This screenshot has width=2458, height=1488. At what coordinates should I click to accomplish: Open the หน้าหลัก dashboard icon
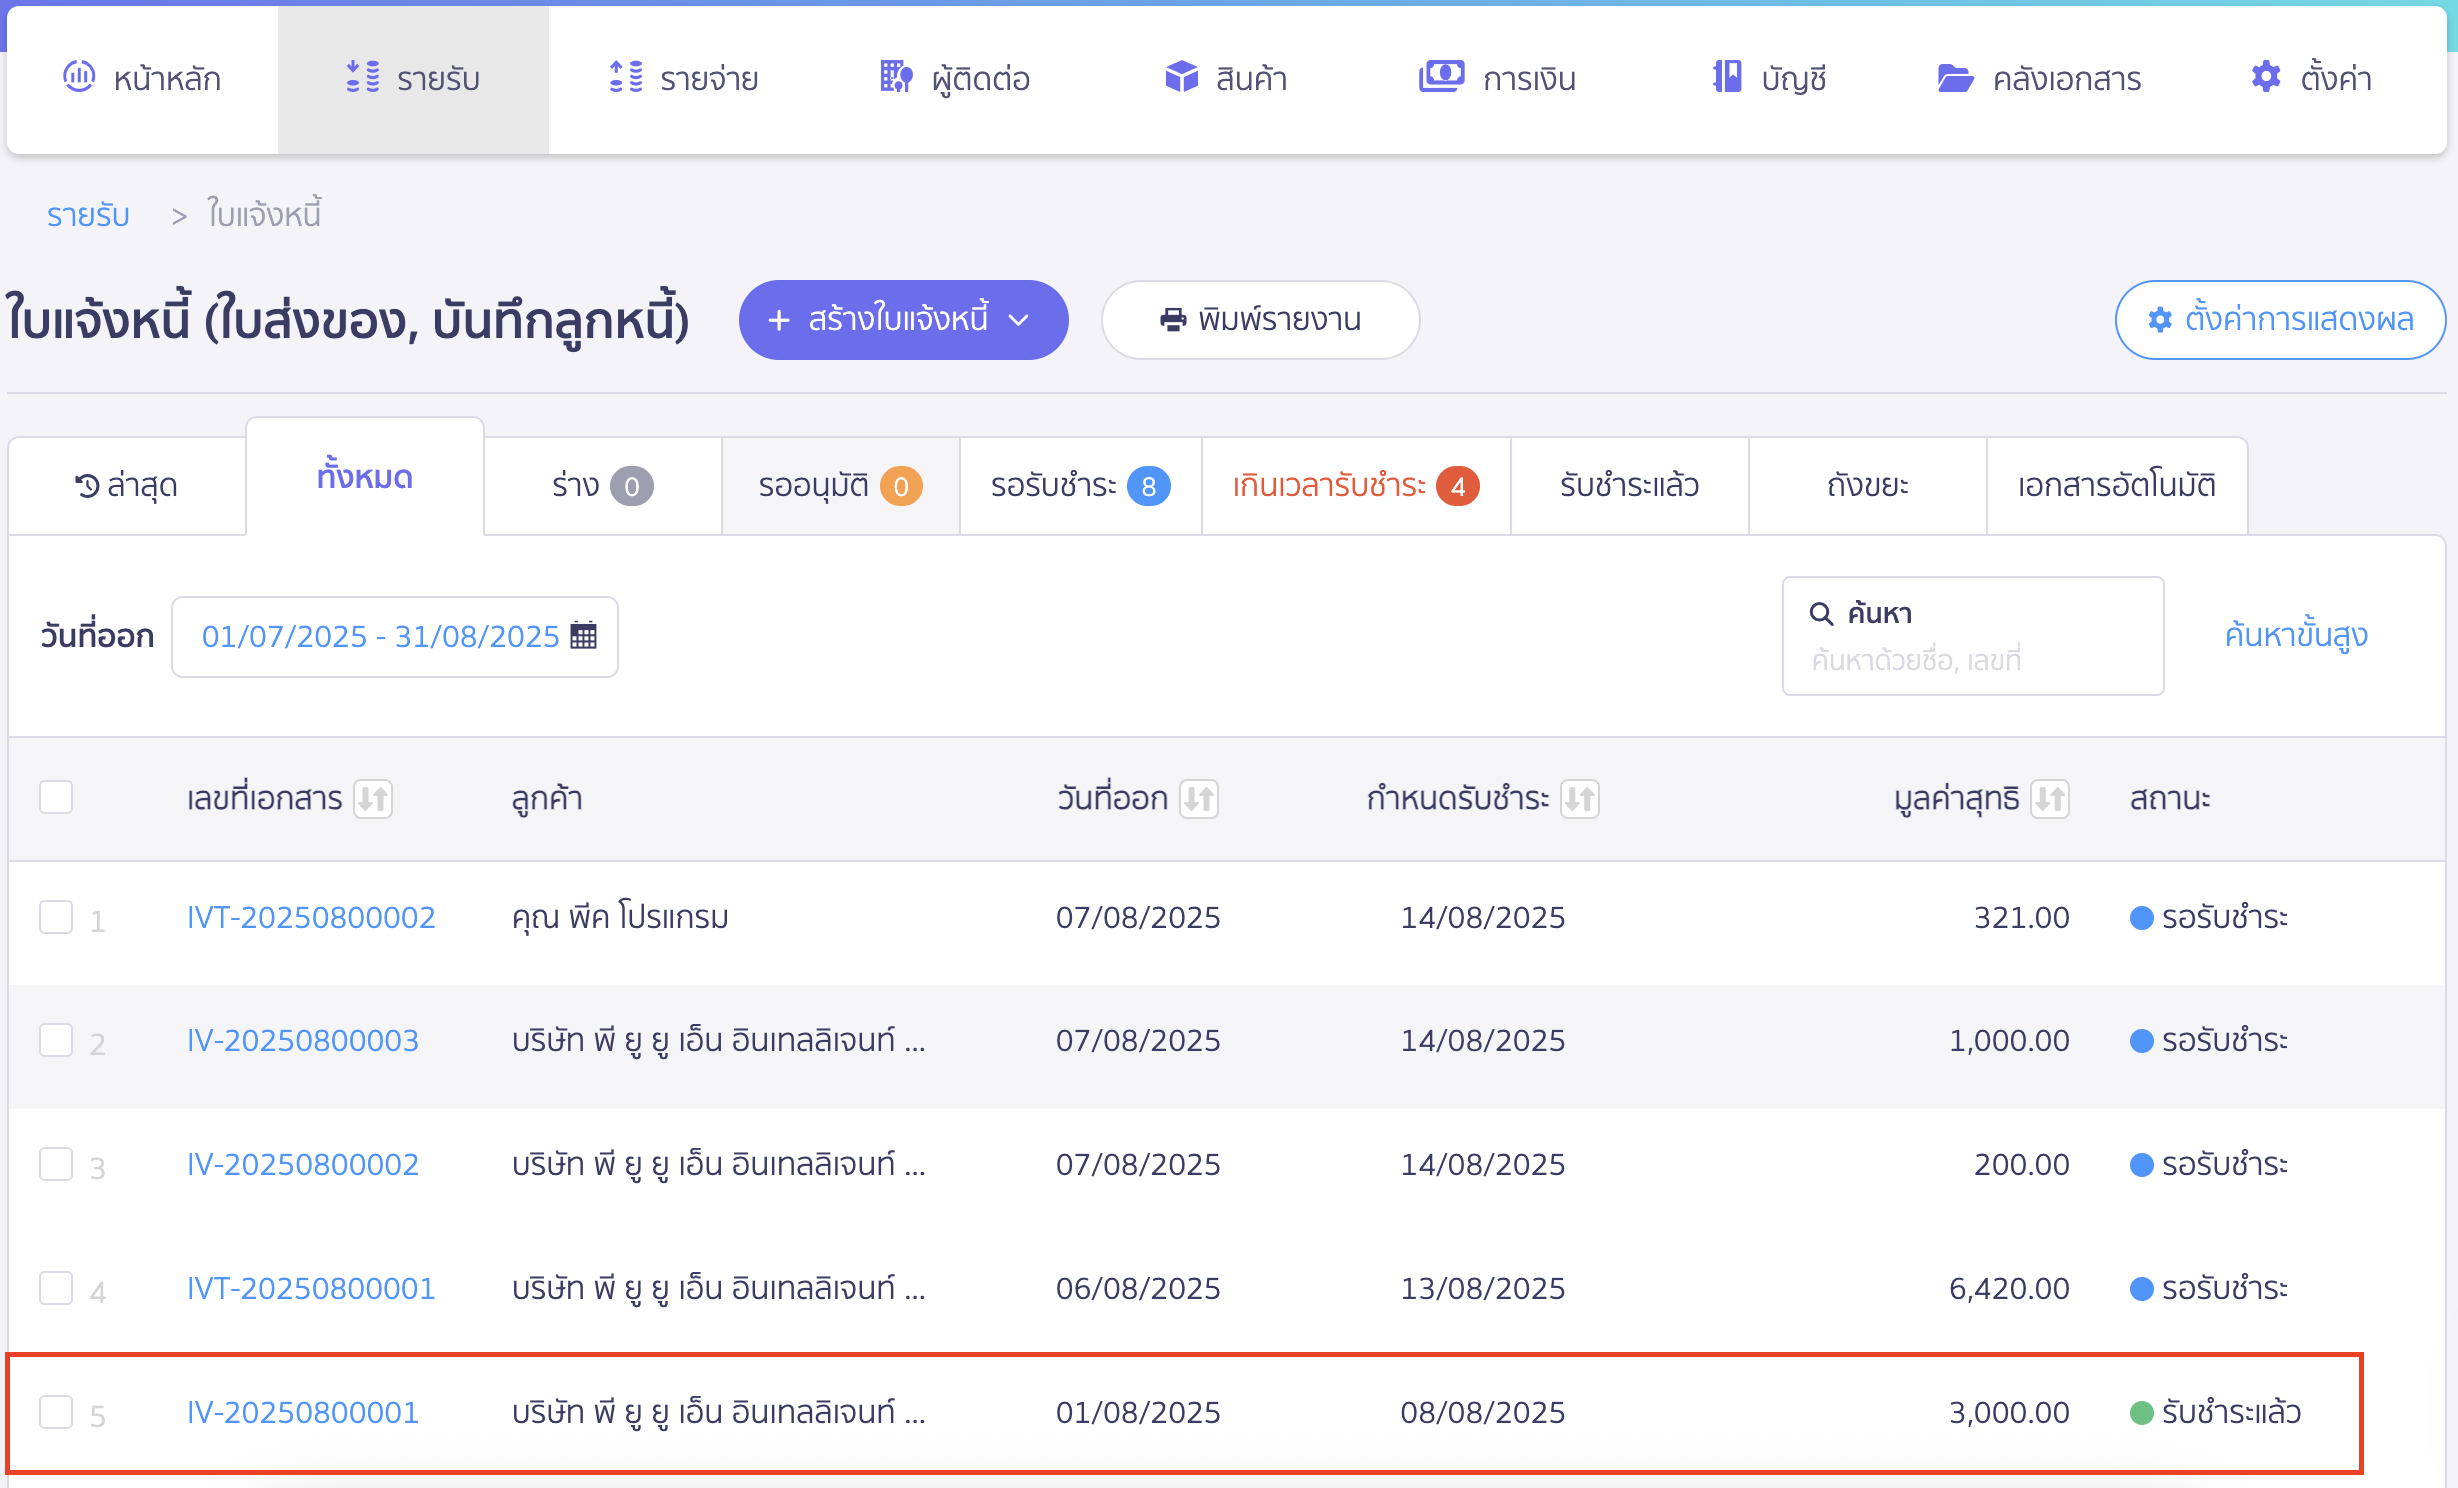(79, 77)
